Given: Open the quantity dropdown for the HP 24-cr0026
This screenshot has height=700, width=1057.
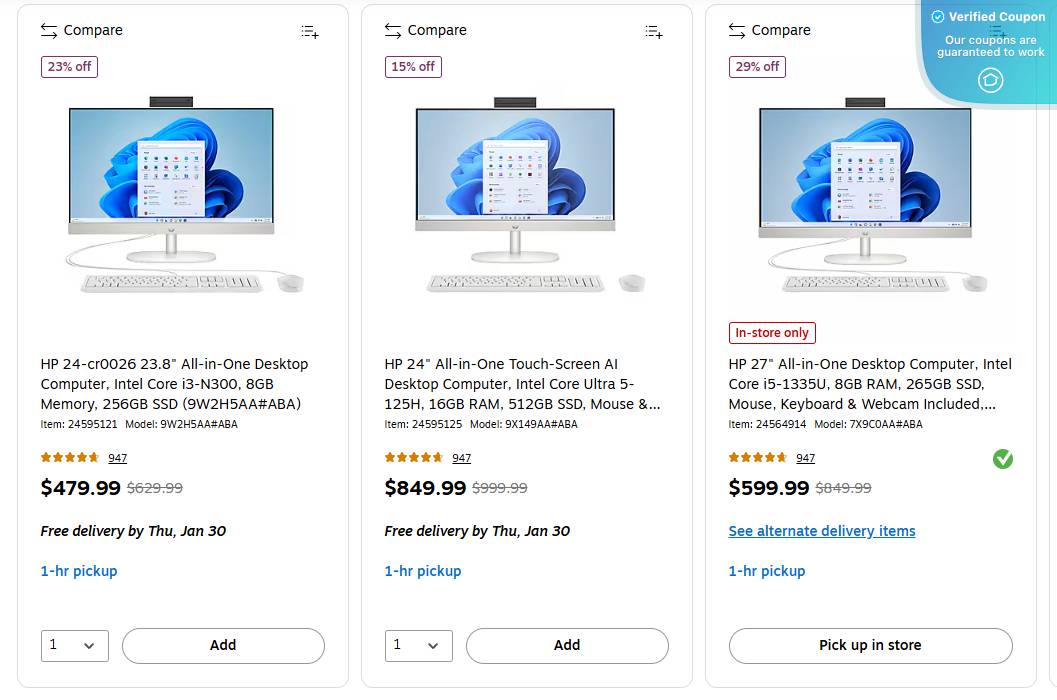Looking at the screenshot, I should click(74, 646).
